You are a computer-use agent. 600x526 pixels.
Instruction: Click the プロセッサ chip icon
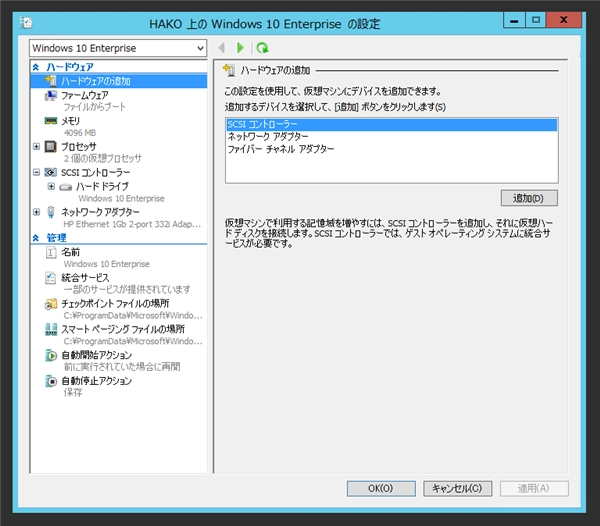[51, 147]
